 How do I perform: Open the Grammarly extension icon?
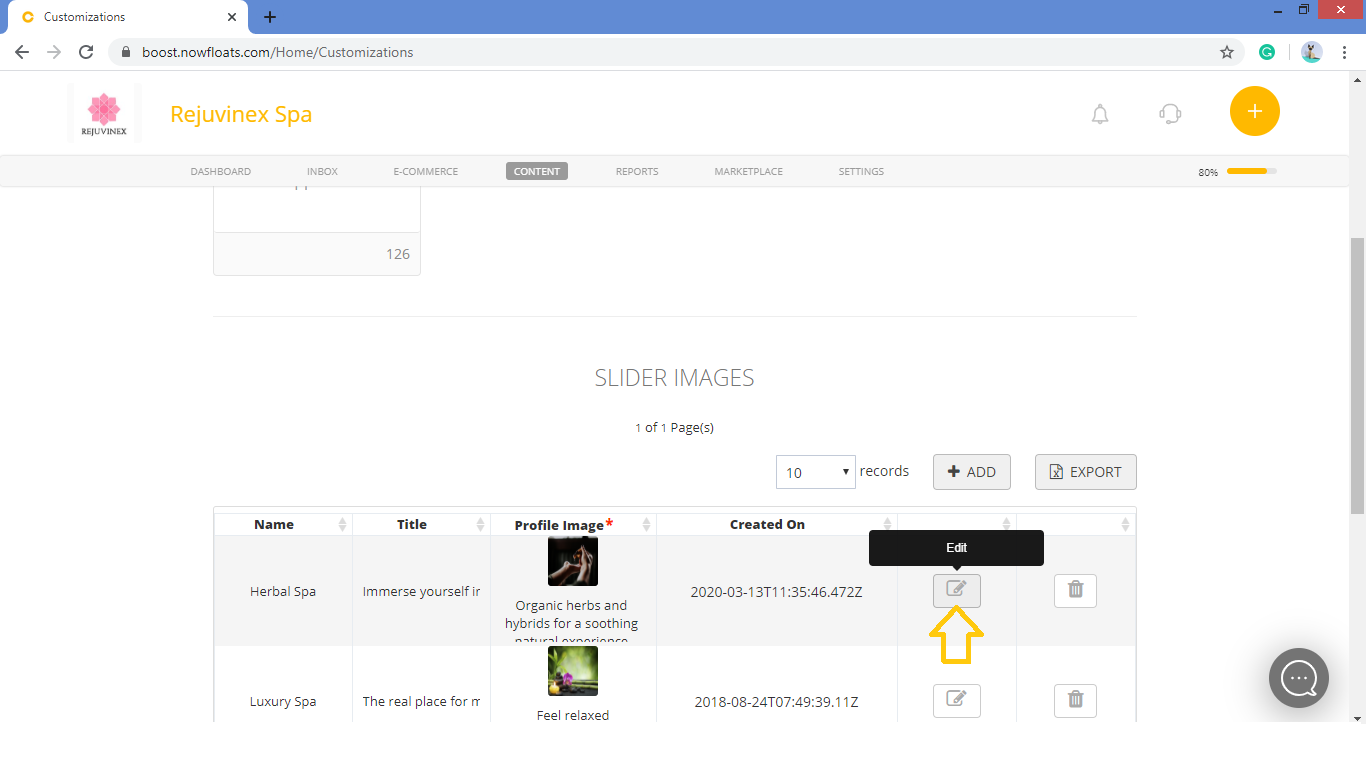click(x=1267, y=52)
